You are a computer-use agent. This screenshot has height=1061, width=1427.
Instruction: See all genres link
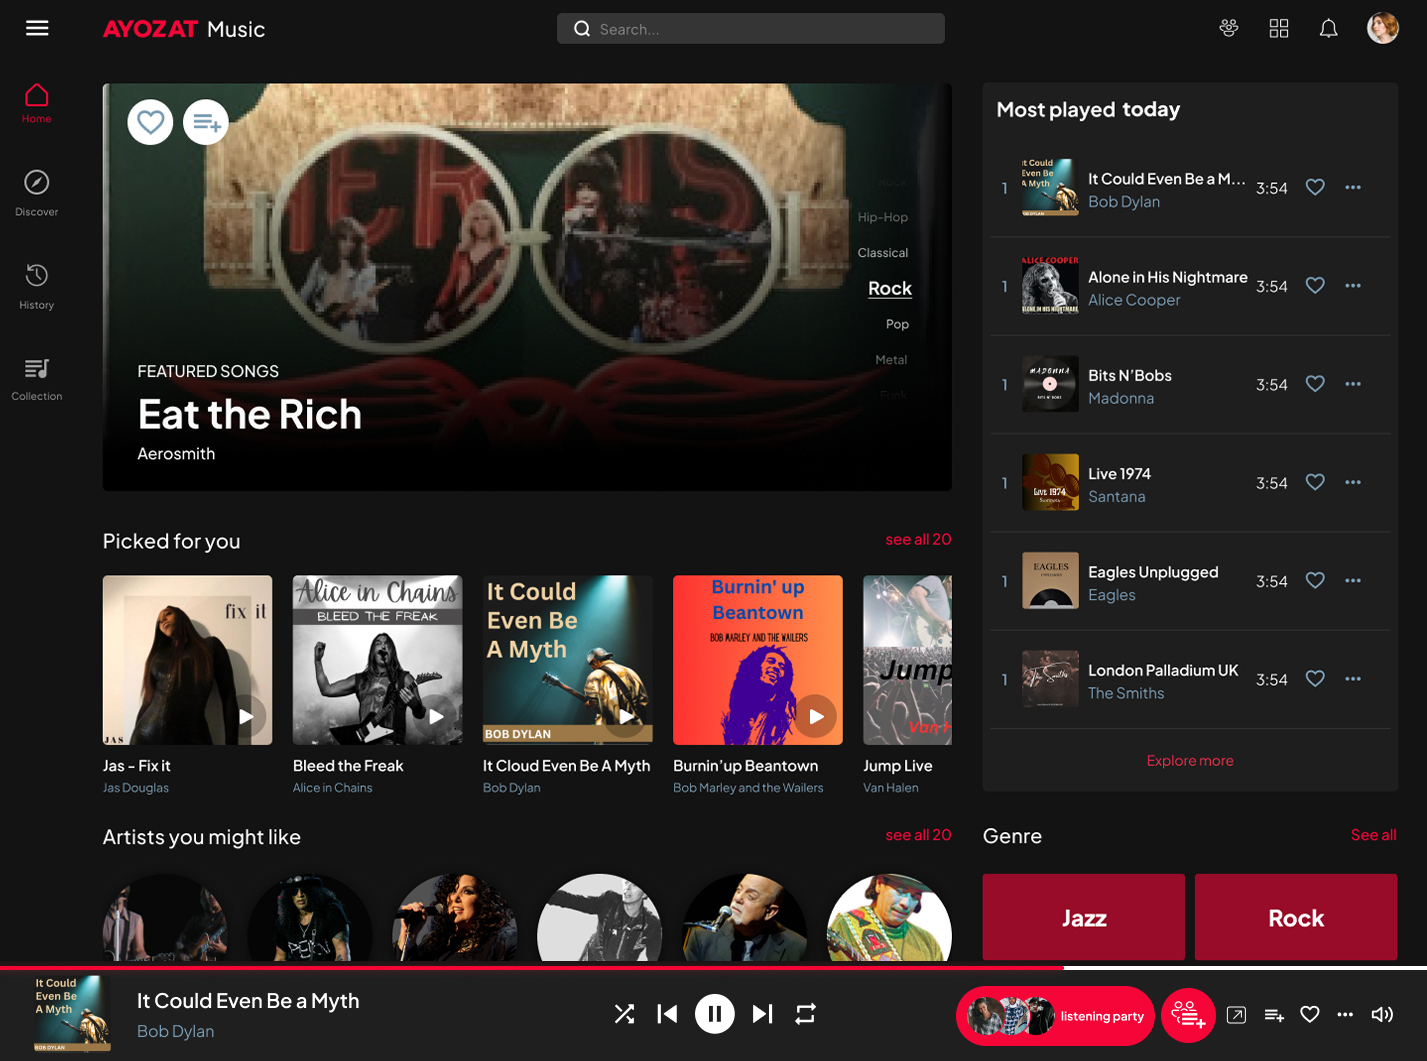click(1374, 835)
